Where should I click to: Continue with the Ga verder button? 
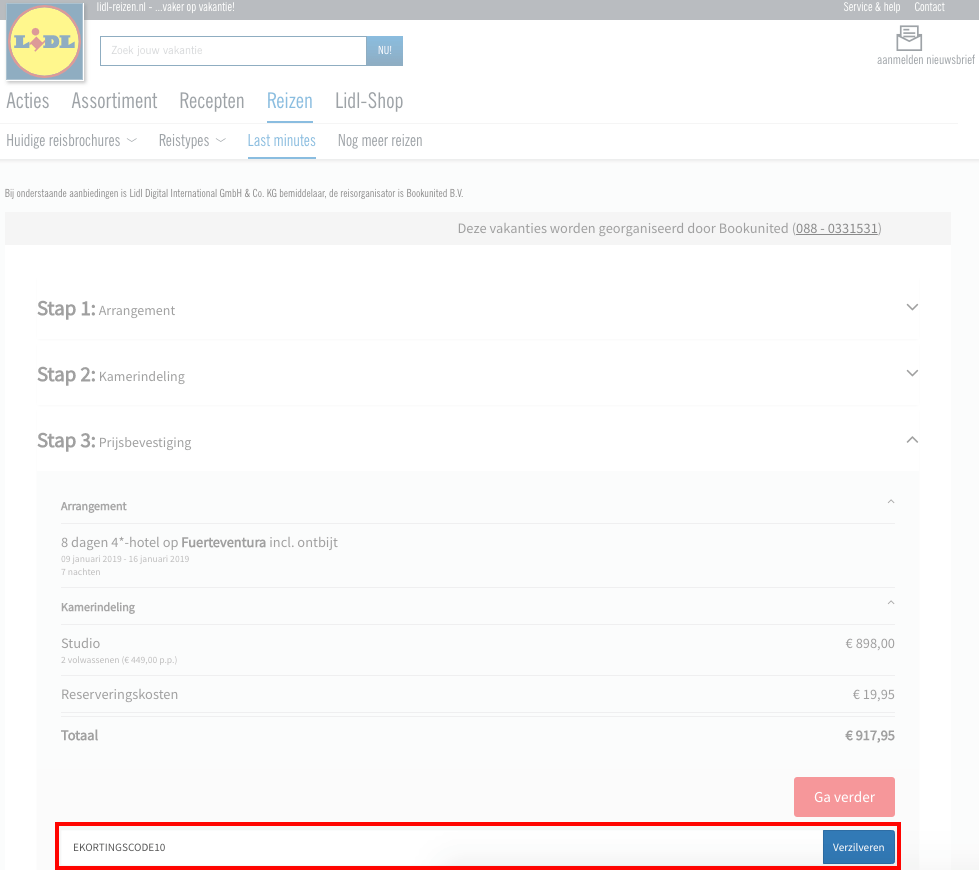tap(844, 797)
